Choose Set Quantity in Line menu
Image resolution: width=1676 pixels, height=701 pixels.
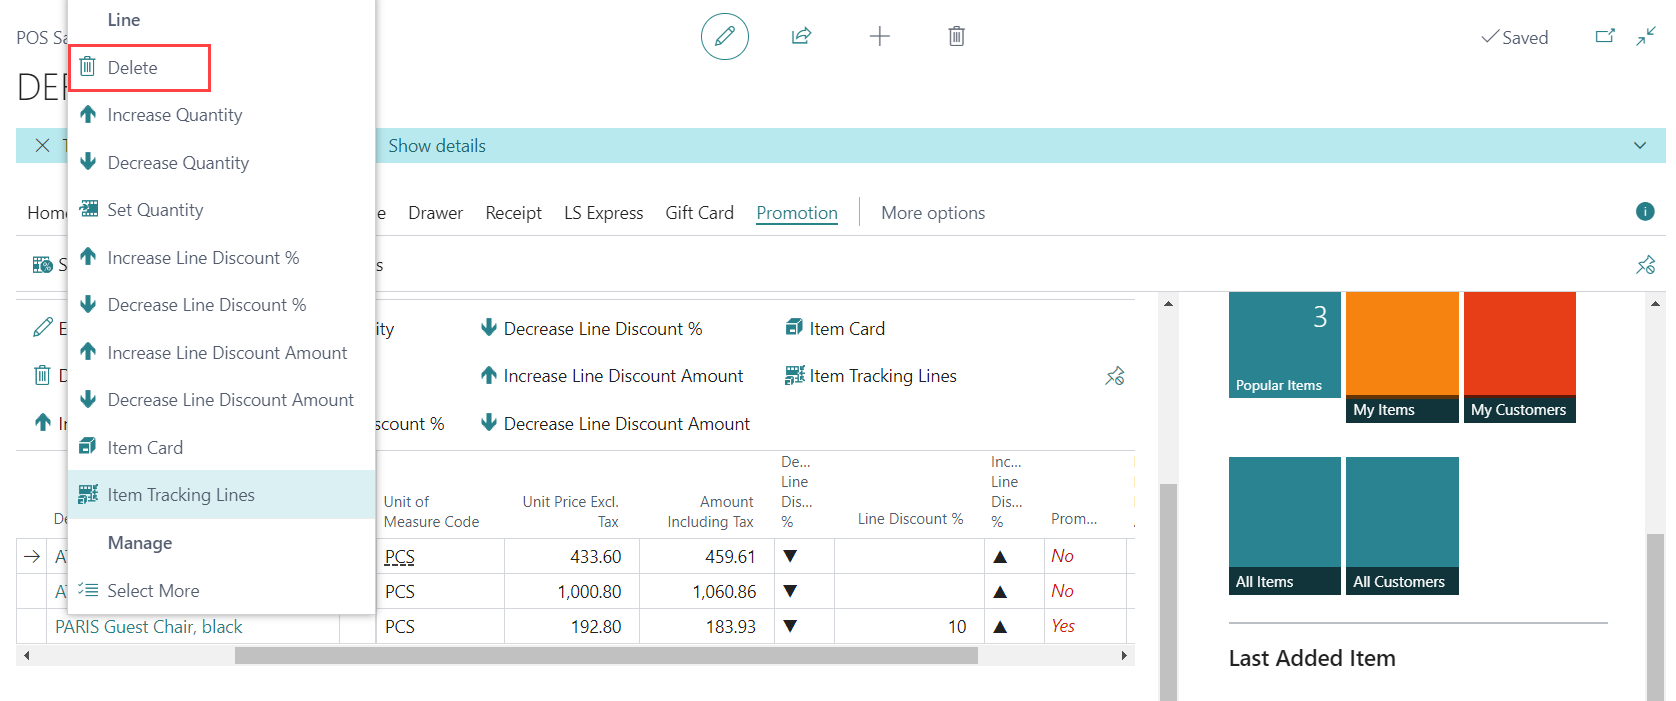coord(221,210)
